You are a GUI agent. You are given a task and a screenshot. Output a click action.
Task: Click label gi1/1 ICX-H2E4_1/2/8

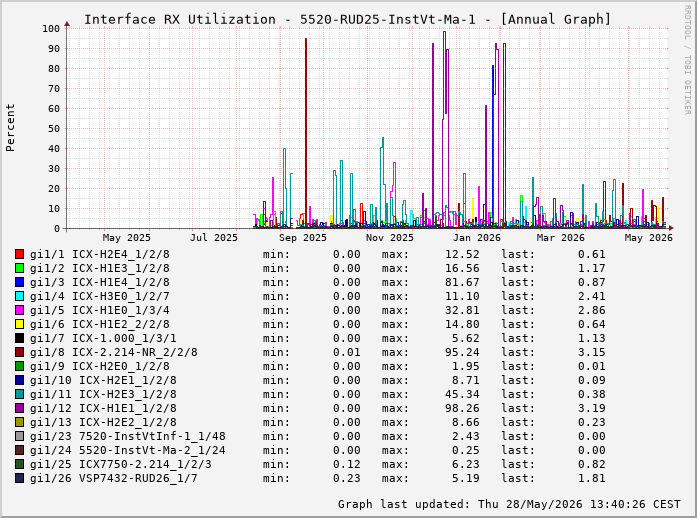(100, 254)
